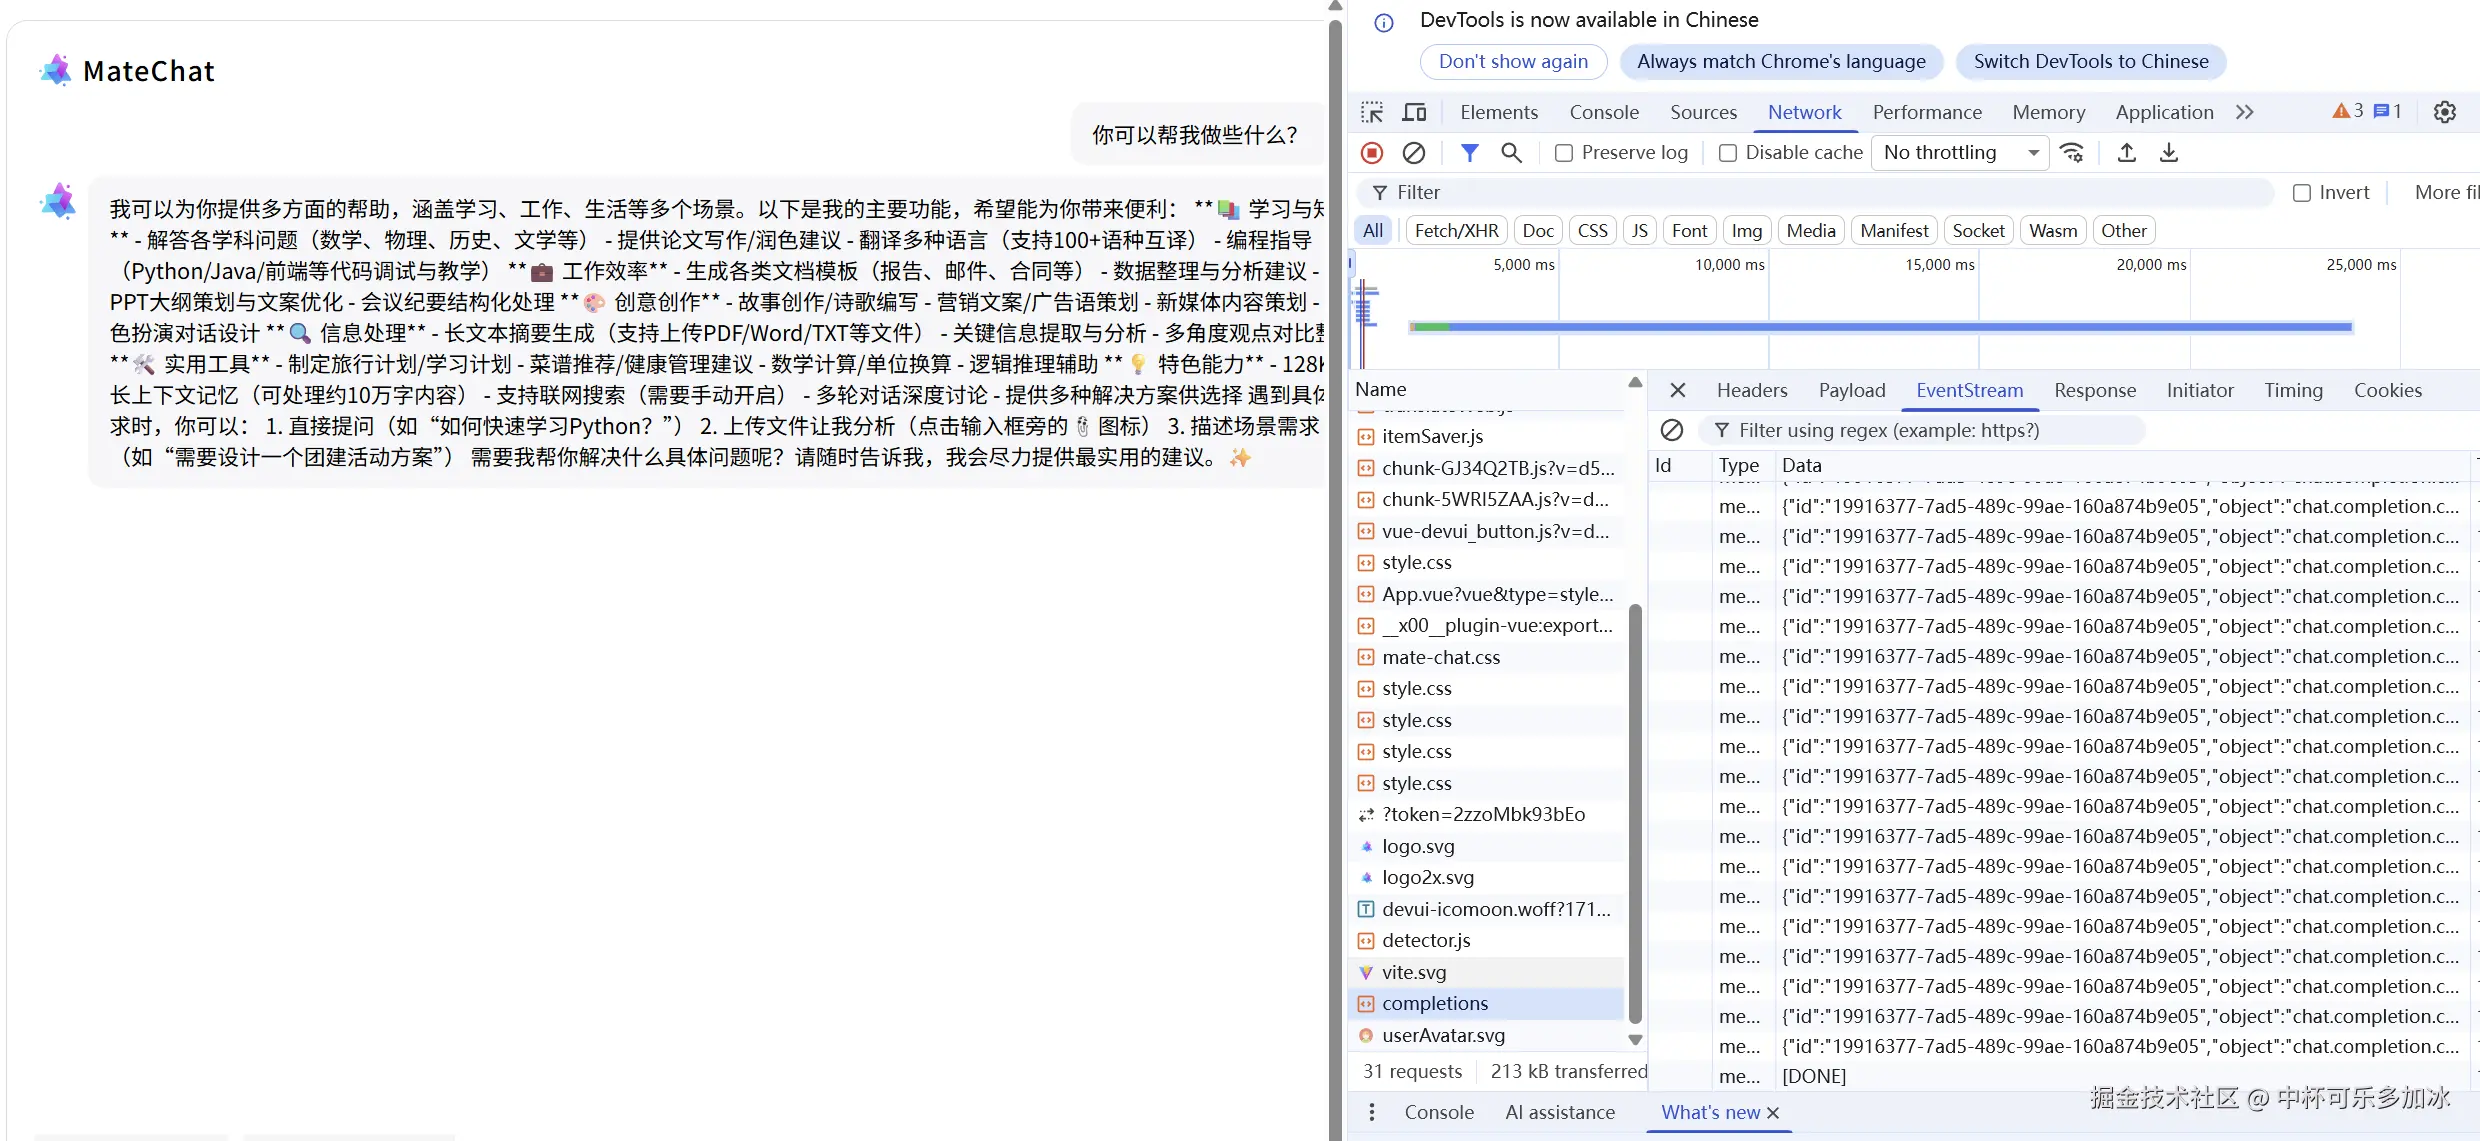Clear the network log
Screen dimensions: 2480x1141
(x=1413, y=153)
